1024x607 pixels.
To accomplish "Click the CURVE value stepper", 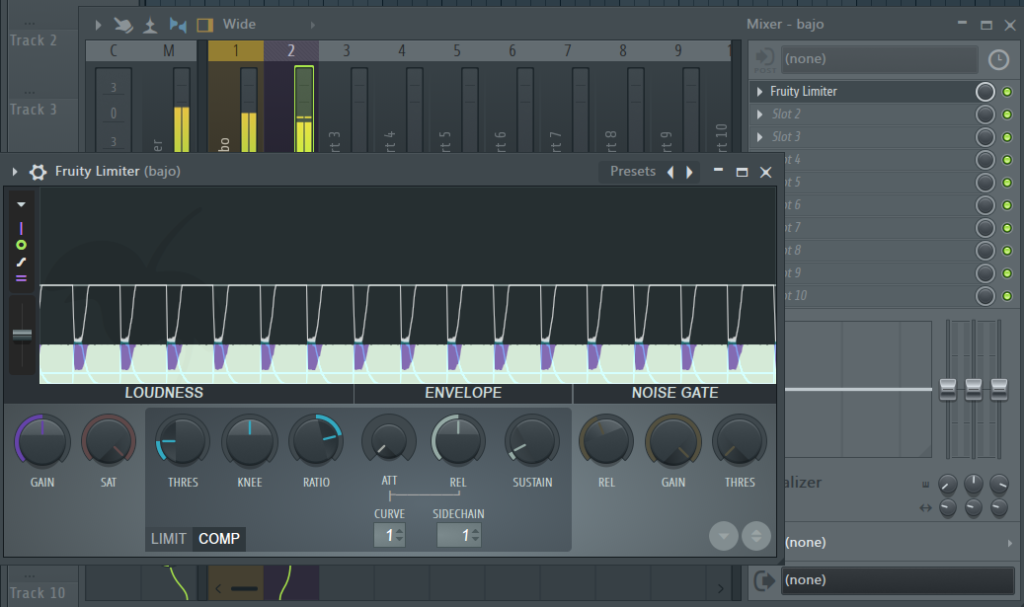I will tap(389, 536).
